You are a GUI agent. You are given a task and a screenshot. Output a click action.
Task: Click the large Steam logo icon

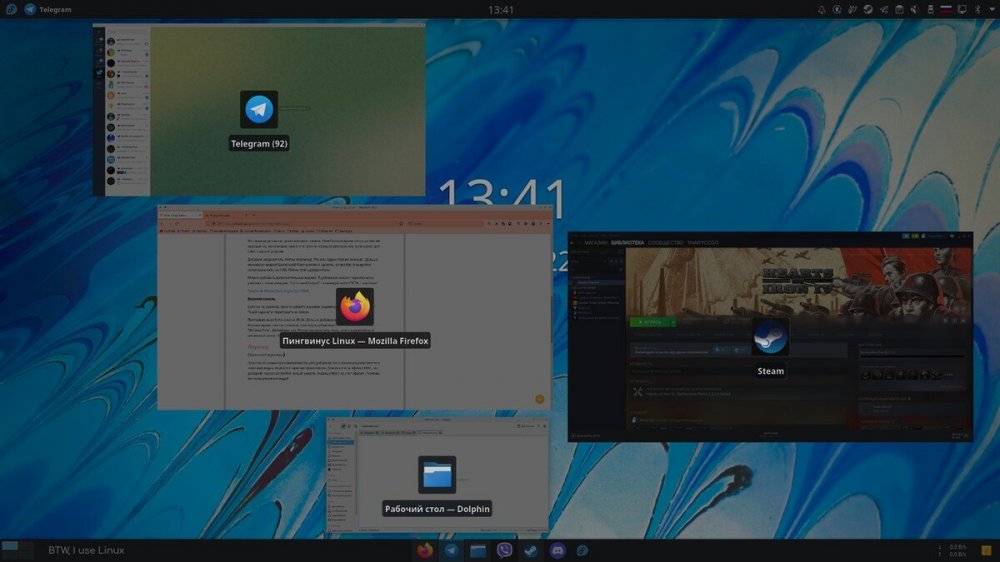[x=770, y=337]
